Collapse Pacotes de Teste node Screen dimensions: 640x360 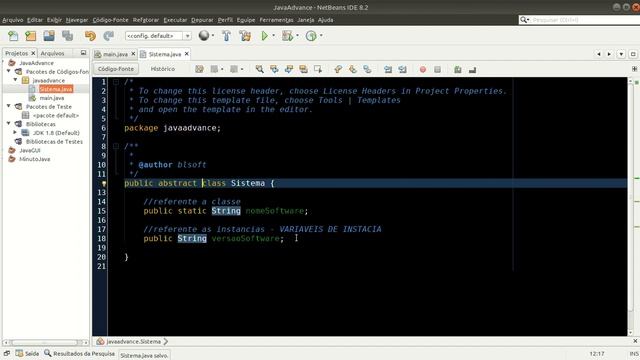point(9,106)
